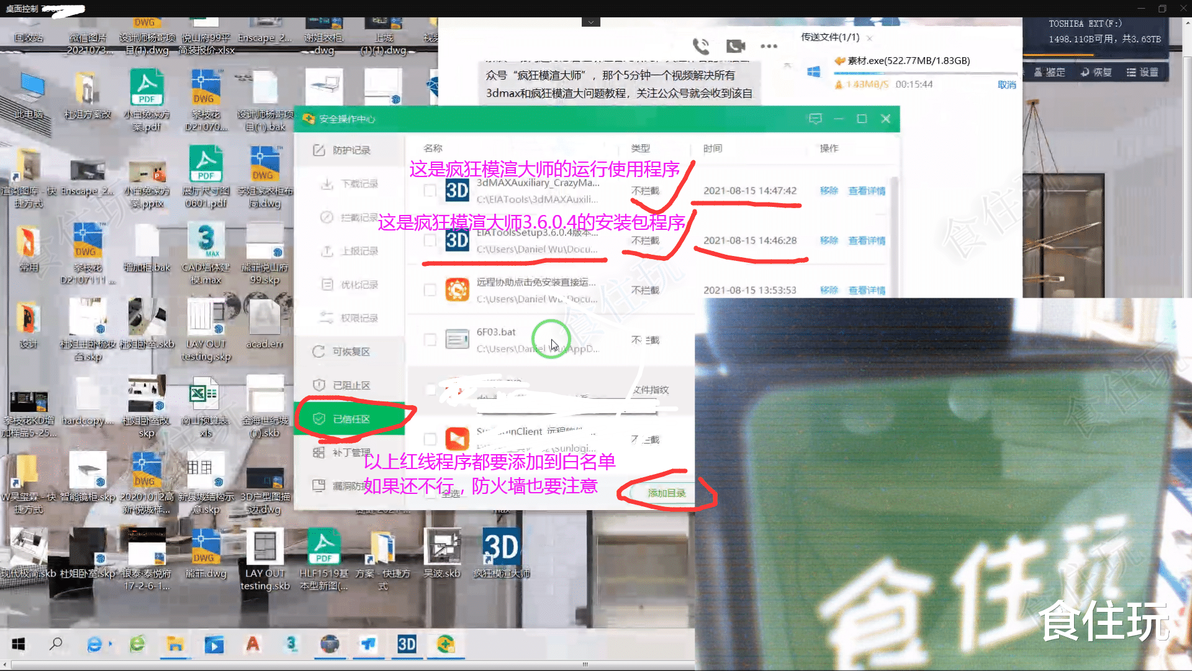Open AutoCAD red A taskbar icon
The height and width of the screenshot is (671, 1192).
tap(252, 644)
